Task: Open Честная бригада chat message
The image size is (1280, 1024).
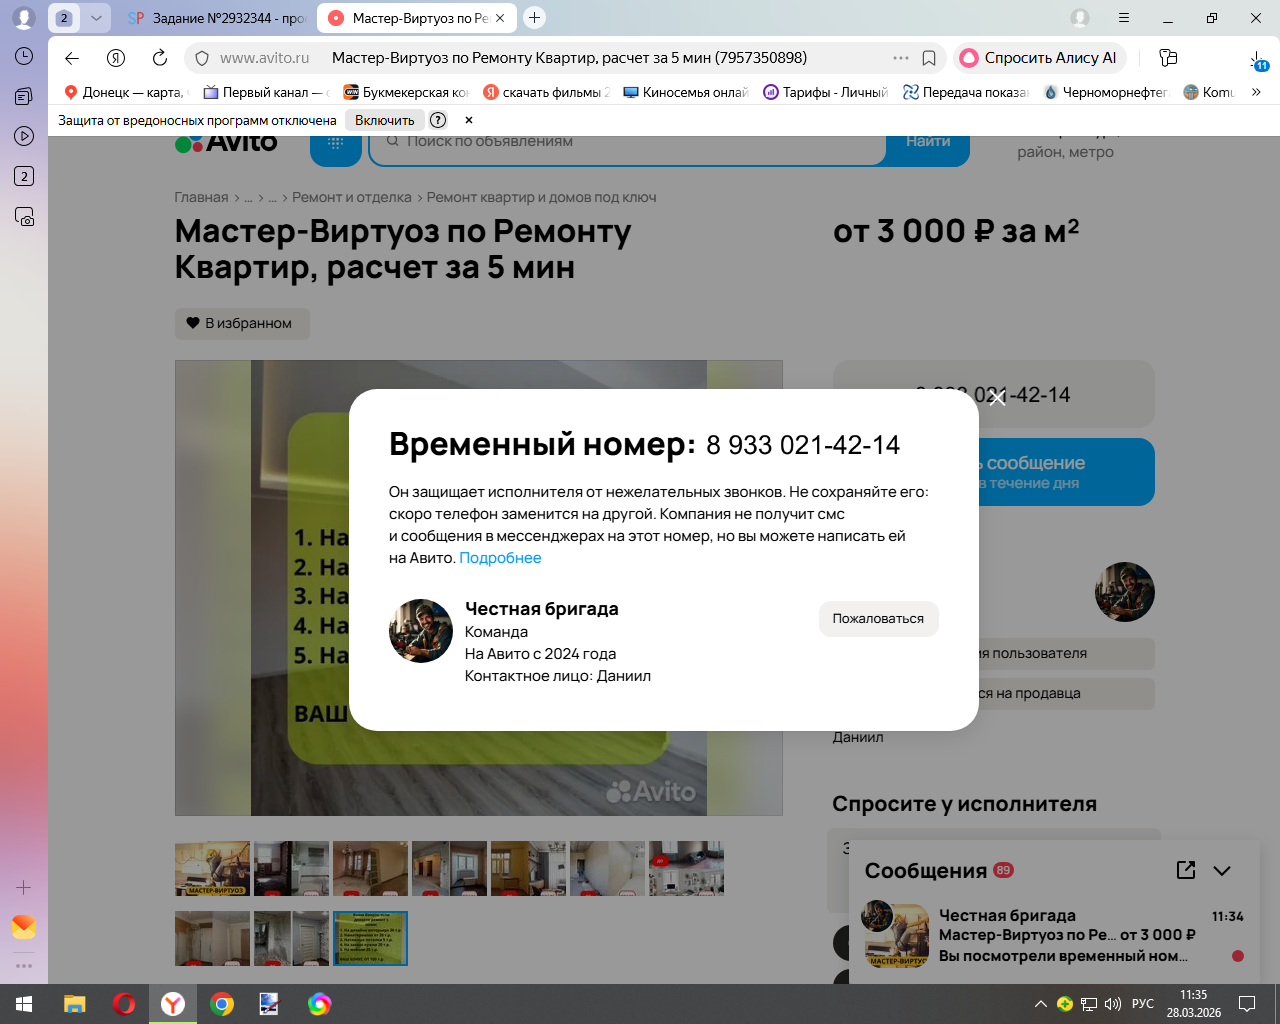Action: pyautogui.click(x=1052, y=935)
